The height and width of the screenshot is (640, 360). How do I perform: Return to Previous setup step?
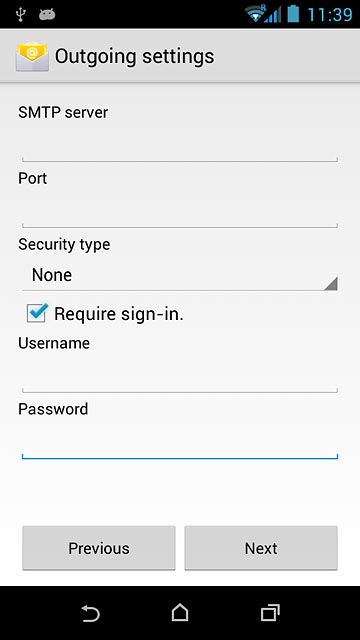tap(99, 548)
